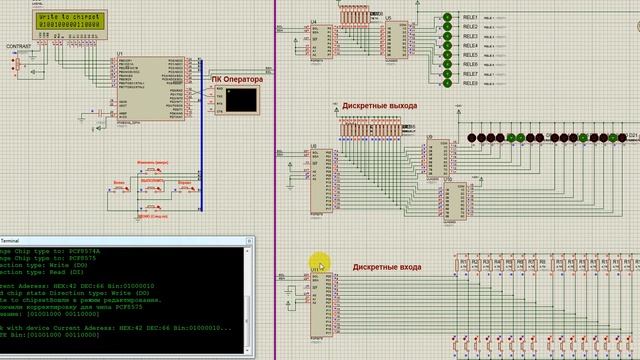Viewport: 640px width, 360px height.
Task: Select the U1 microcontroller chip
Action: coord(151,89)
